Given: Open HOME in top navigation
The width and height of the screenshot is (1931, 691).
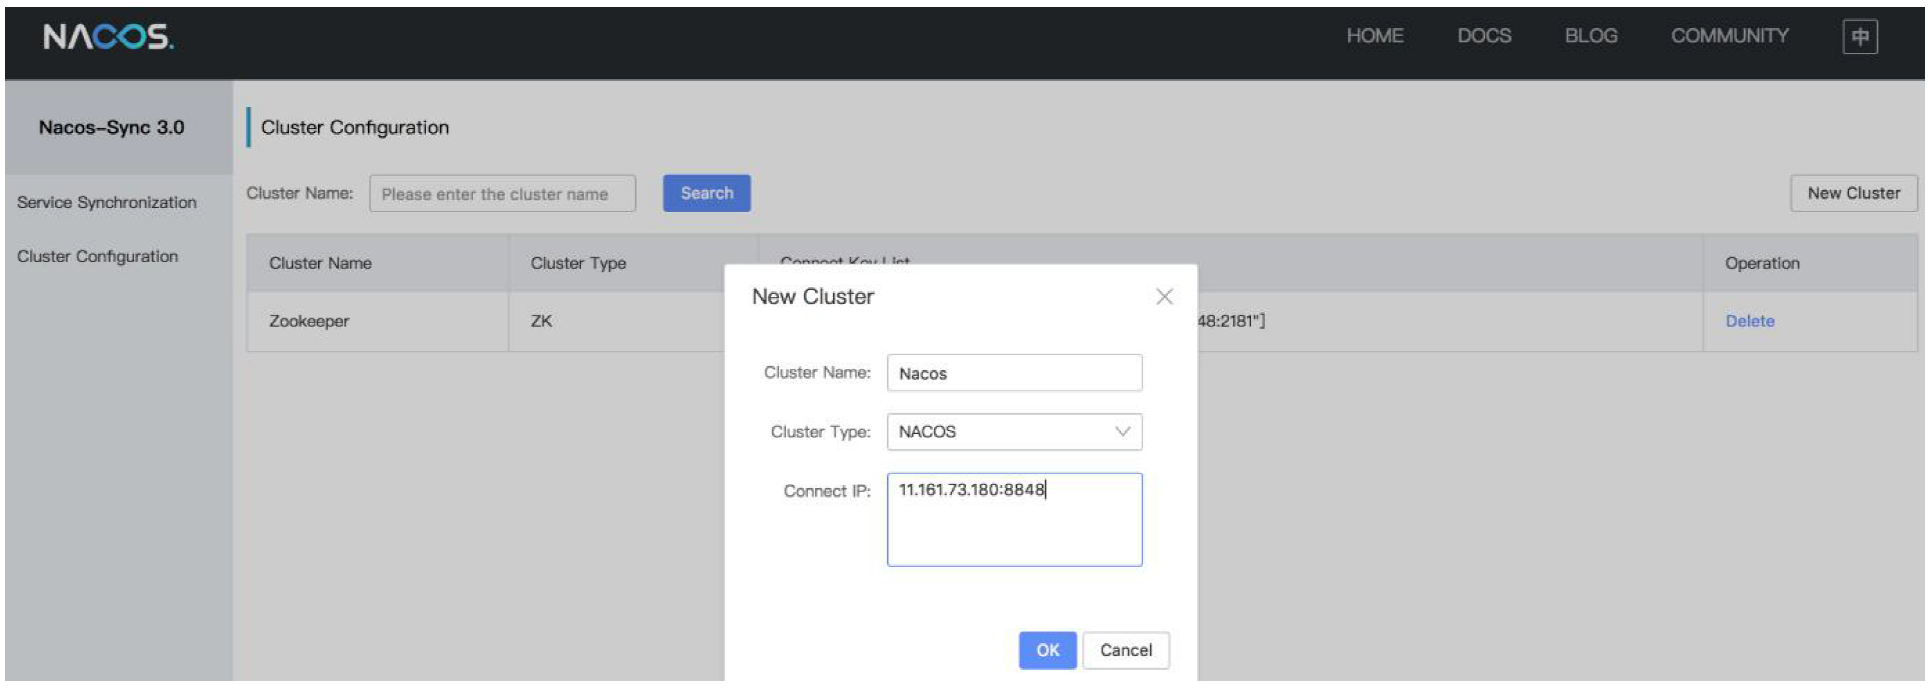Looking at the screenshot, I should pyautogui.click(x=1374, y=36).
